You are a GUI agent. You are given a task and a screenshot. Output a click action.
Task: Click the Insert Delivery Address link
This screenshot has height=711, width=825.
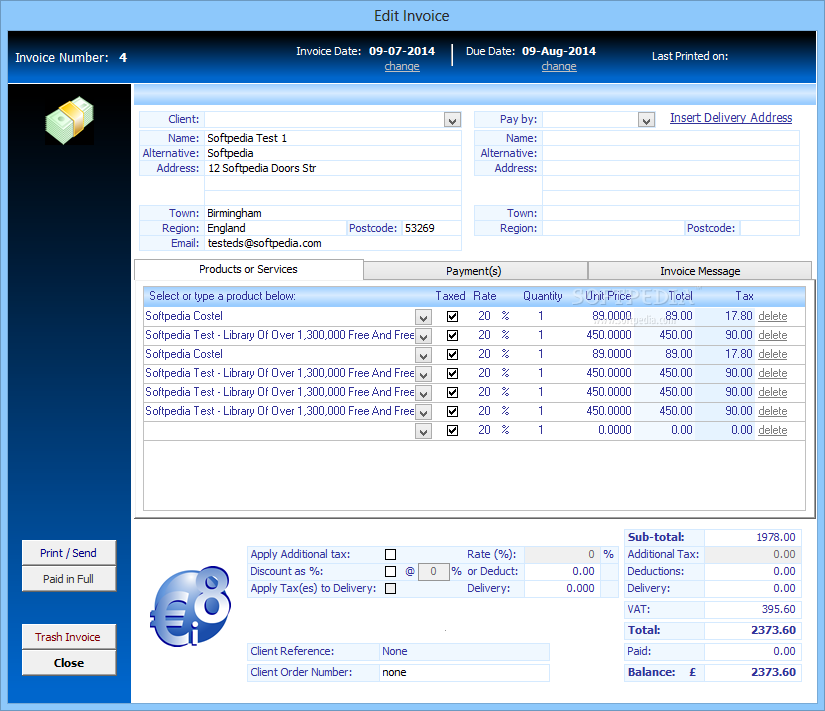731,118
